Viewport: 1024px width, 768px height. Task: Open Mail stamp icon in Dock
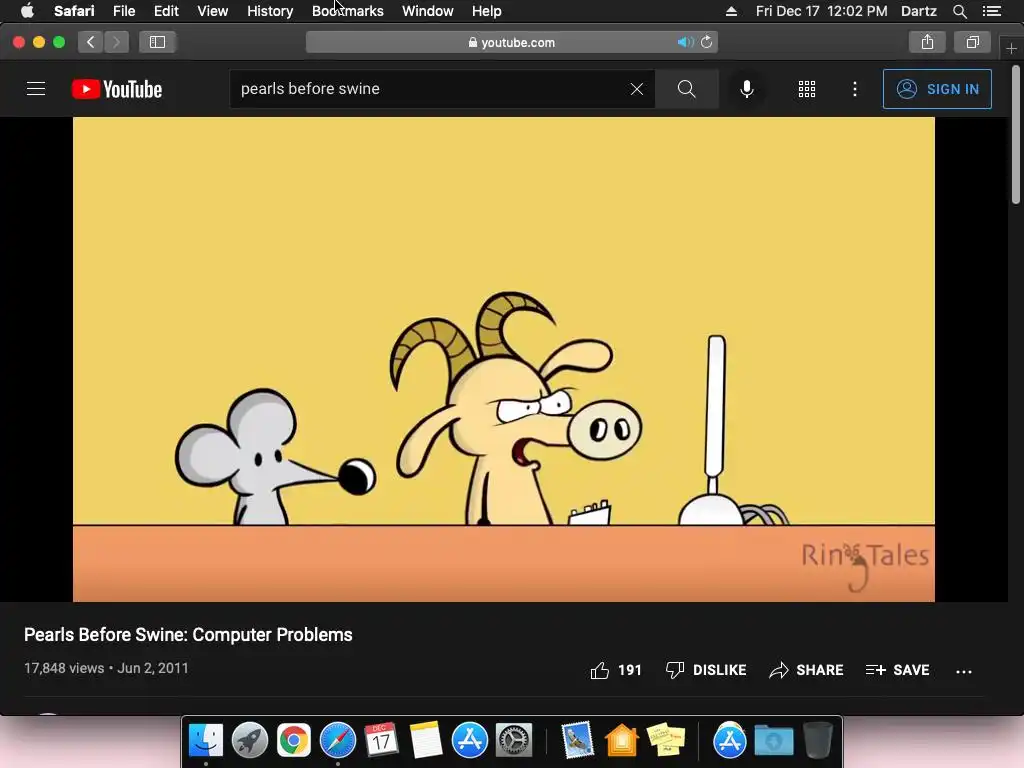click(x=577, y=740)
